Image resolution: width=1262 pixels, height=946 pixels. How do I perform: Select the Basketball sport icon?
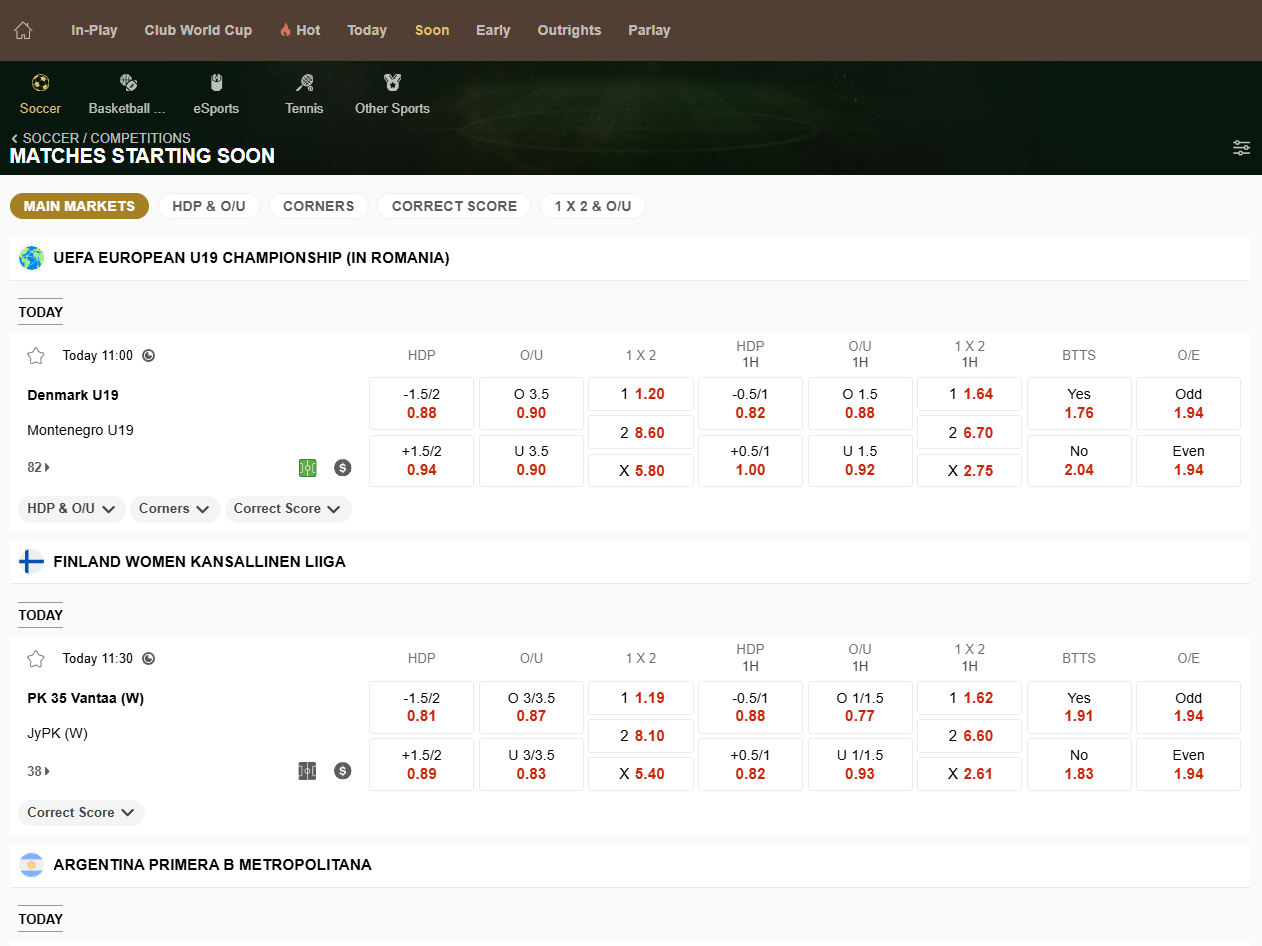pos(128,82)
